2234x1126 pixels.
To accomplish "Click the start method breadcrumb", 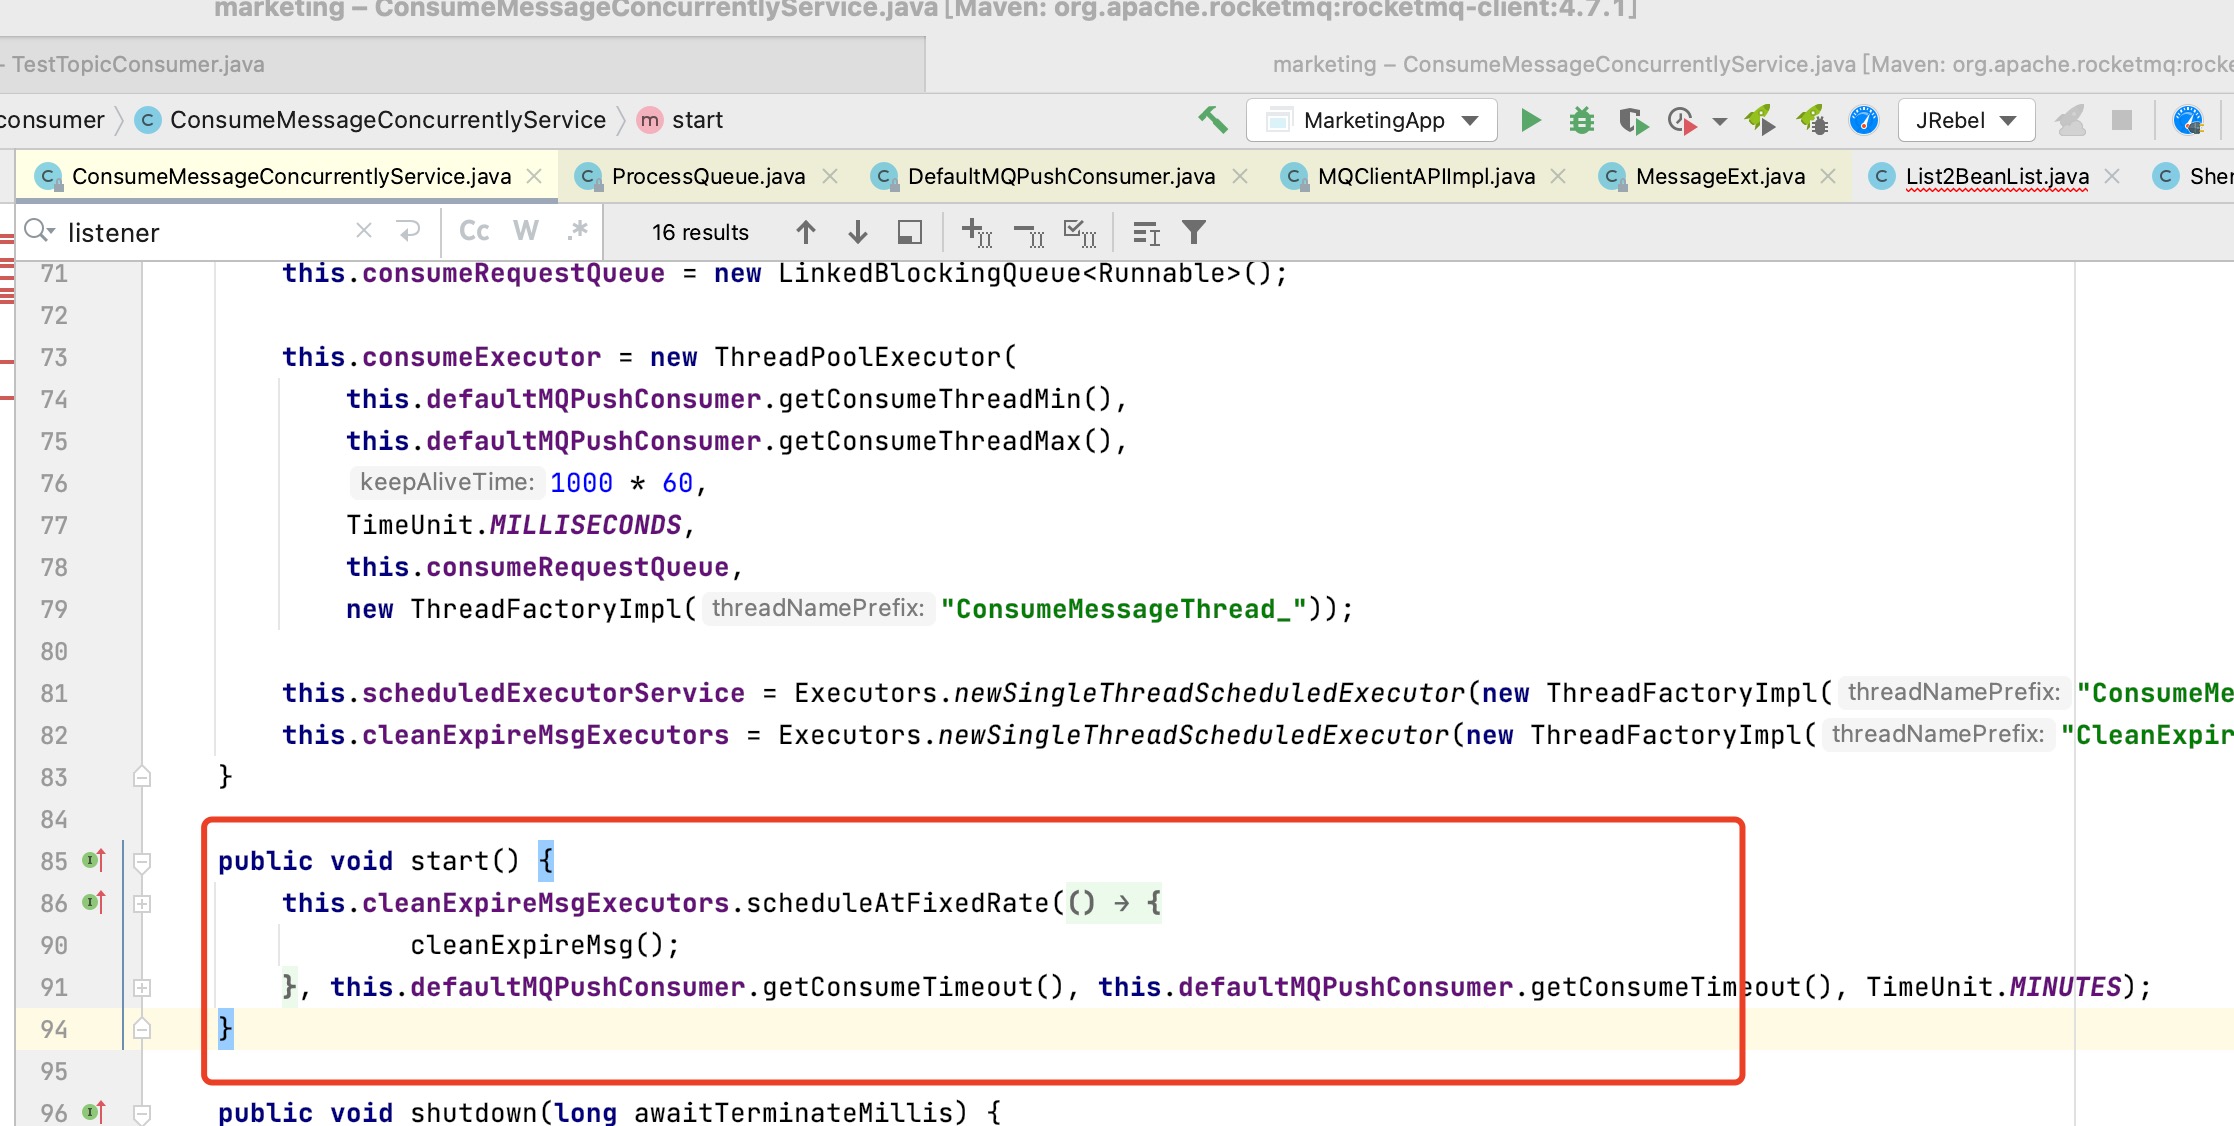I will tap(696, 120).
